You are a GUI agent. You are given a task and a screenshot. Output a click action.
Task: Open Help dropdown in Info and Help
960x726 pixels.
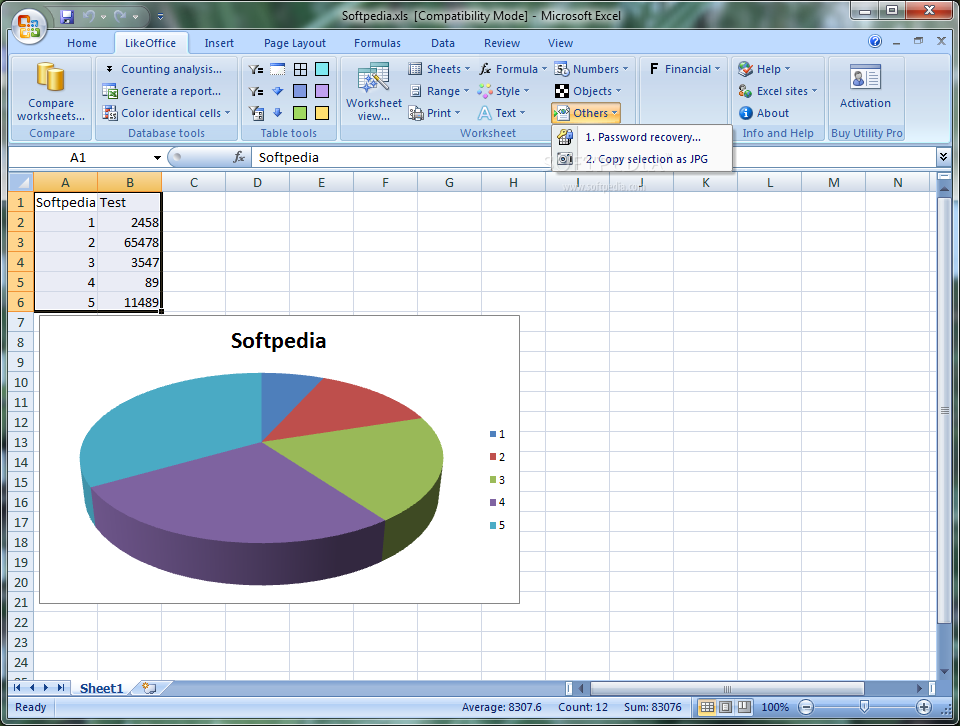(764, 69)
